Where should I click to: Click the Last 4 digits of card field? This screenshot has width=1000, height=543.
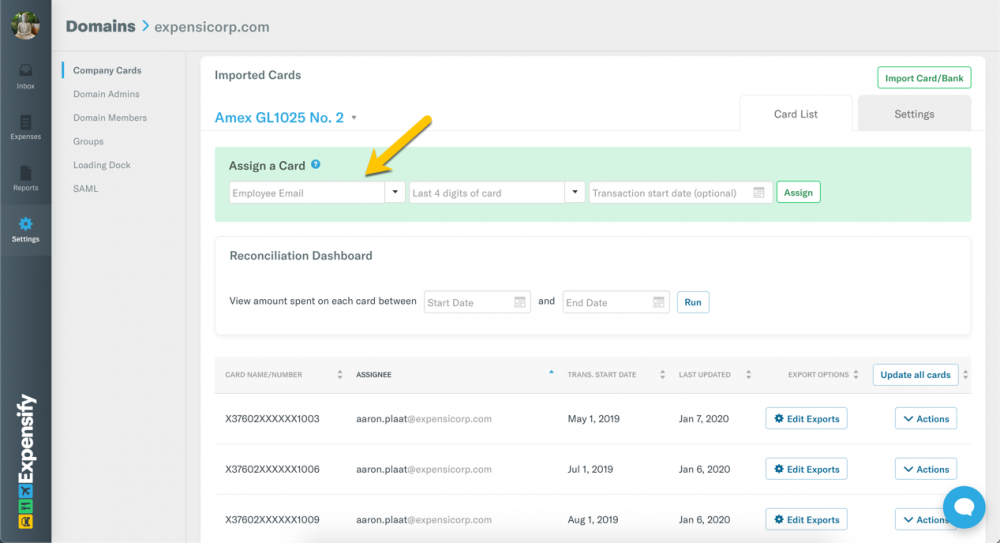[x=487, y=193]
